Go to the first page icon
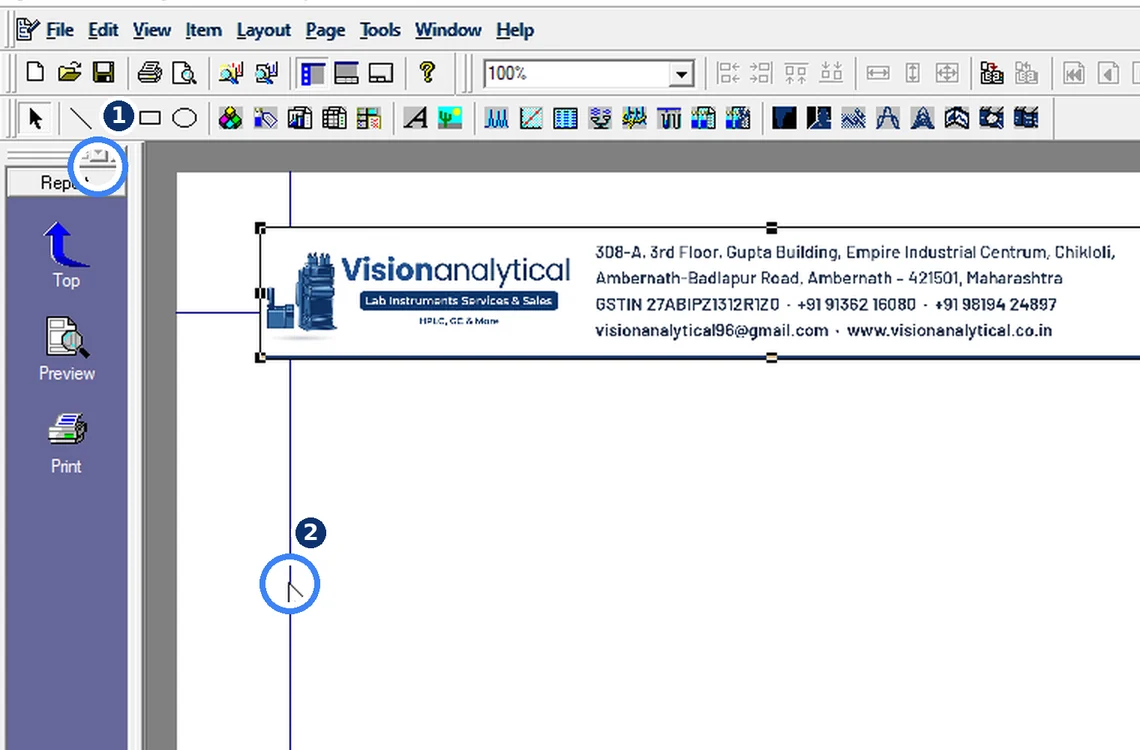Screen dimensions: 1140x750 pyautogui.click(x=1073, y=73)
